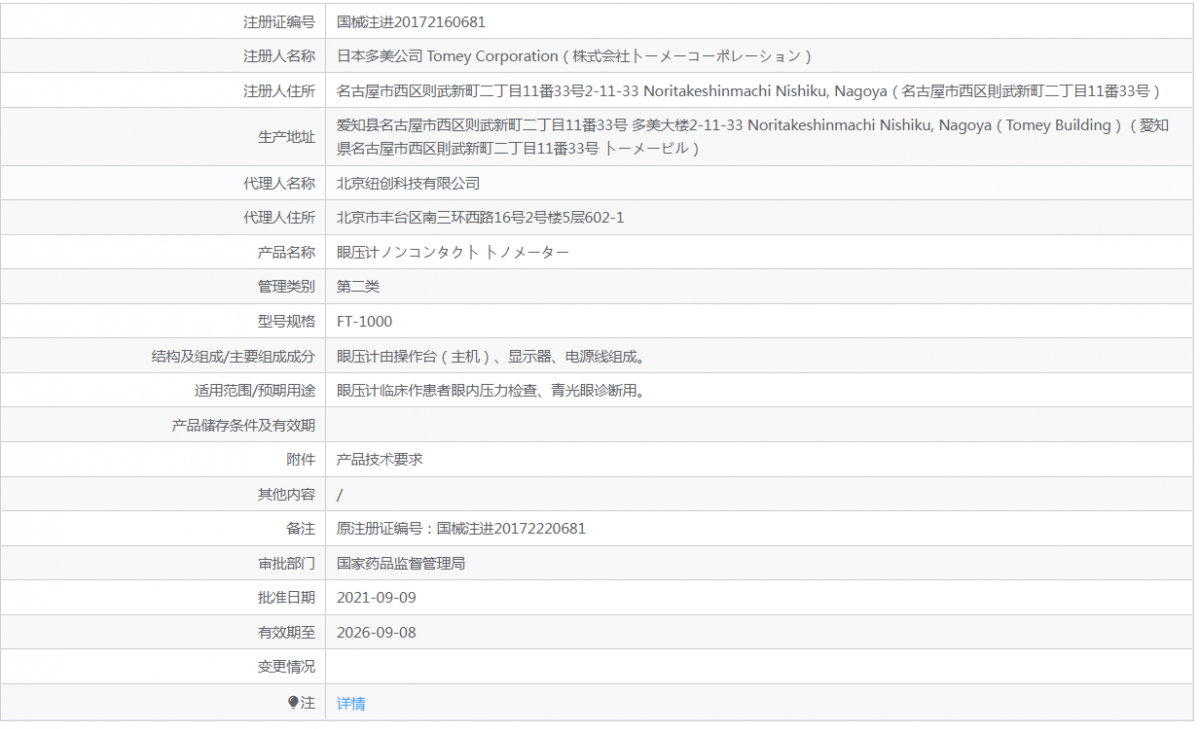The image size is (1200, 729).
Task: Select the 注册人住所 label
Action: tap(279, 91)
